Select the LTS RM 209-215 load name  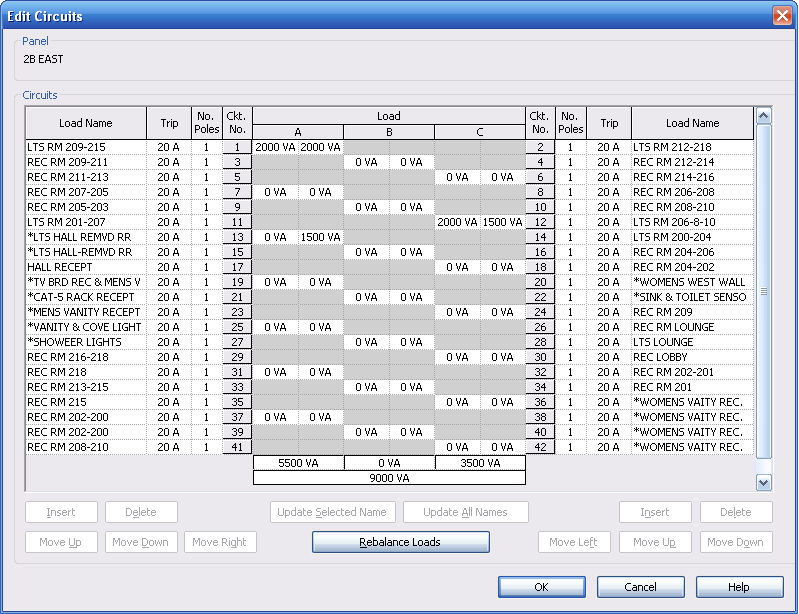86,147
